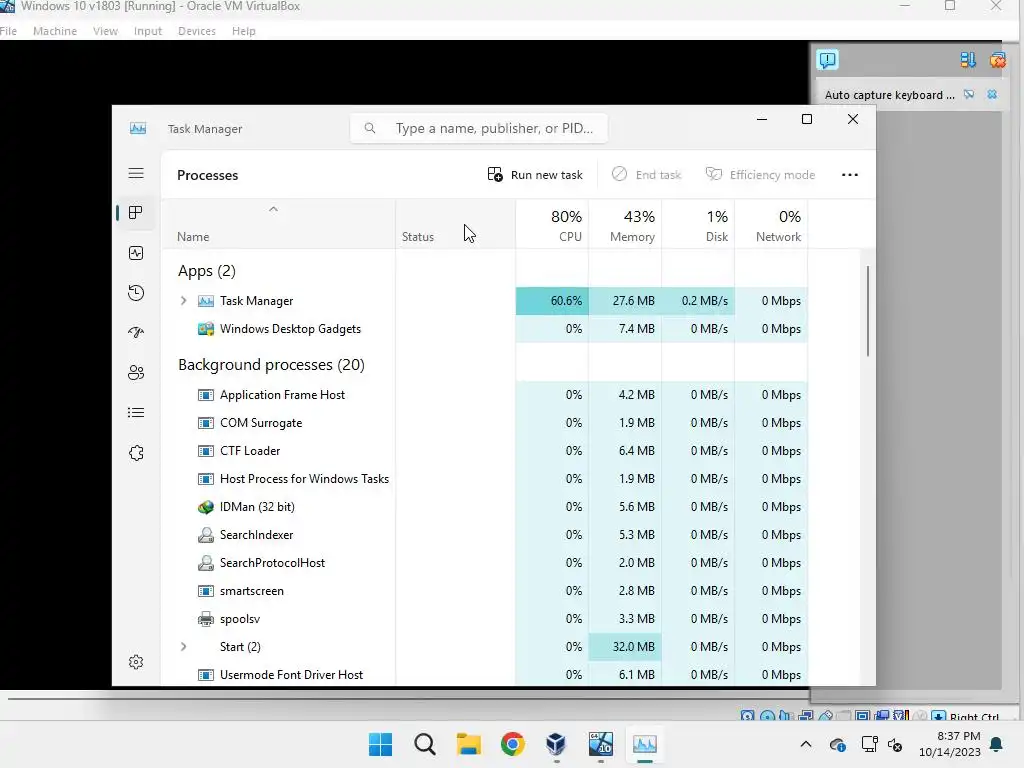Image resolution: width=1024 pixels, height=768 pixels.
Task: Click the End task button
Action: [x=647, y=174]
